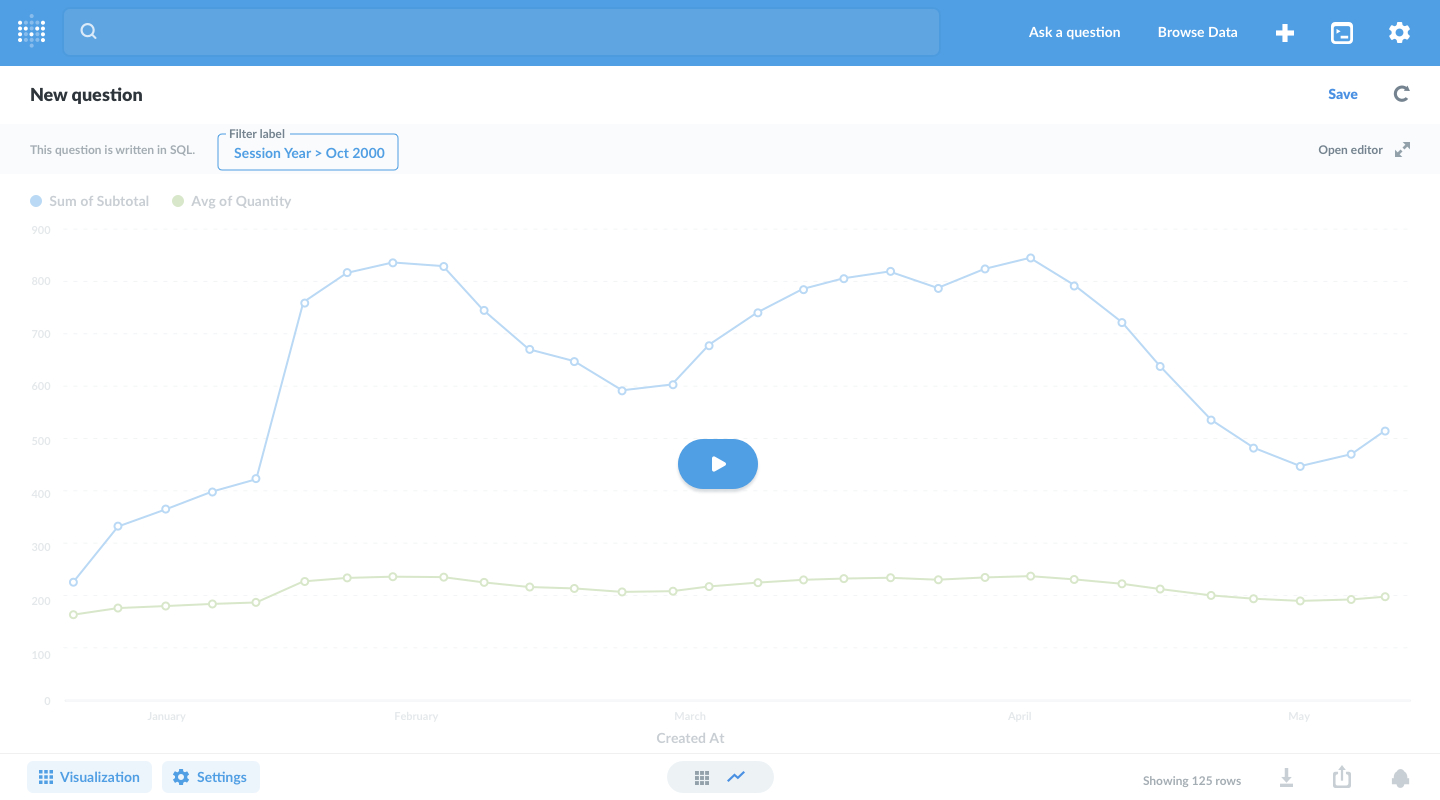Toggle the Sum of Subtotal series in legend
The image size is (1440, 800).
89,200
